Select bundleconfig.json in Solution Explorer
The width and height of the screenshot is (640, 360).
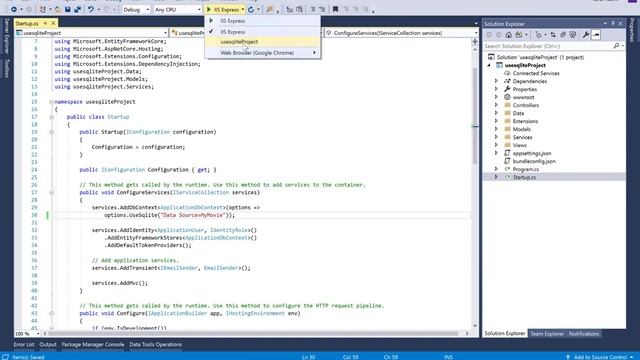(x=534, y=161)
